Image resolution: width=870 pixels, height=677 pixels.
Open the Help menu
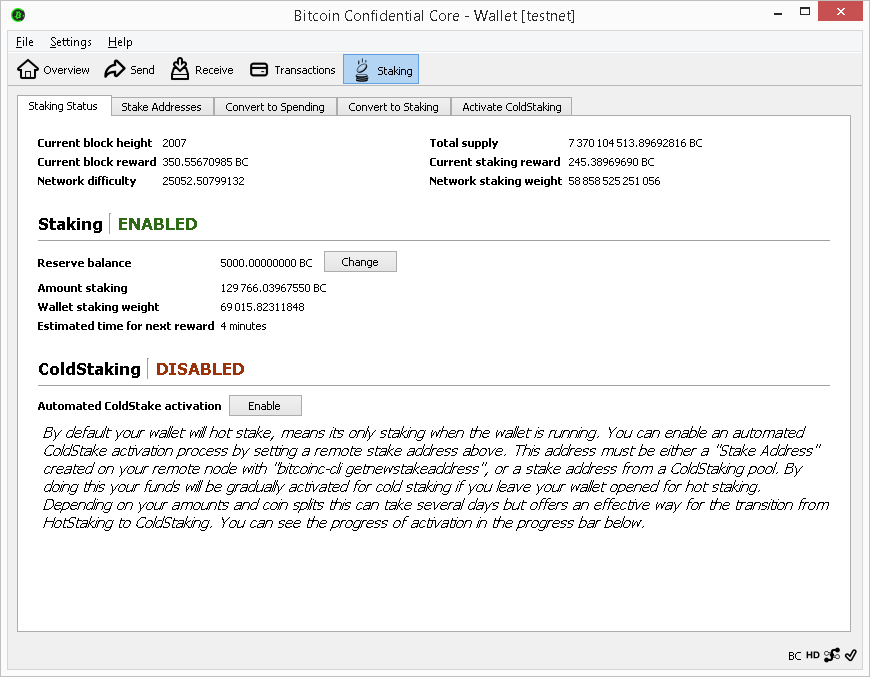click(x=120, y=42)
